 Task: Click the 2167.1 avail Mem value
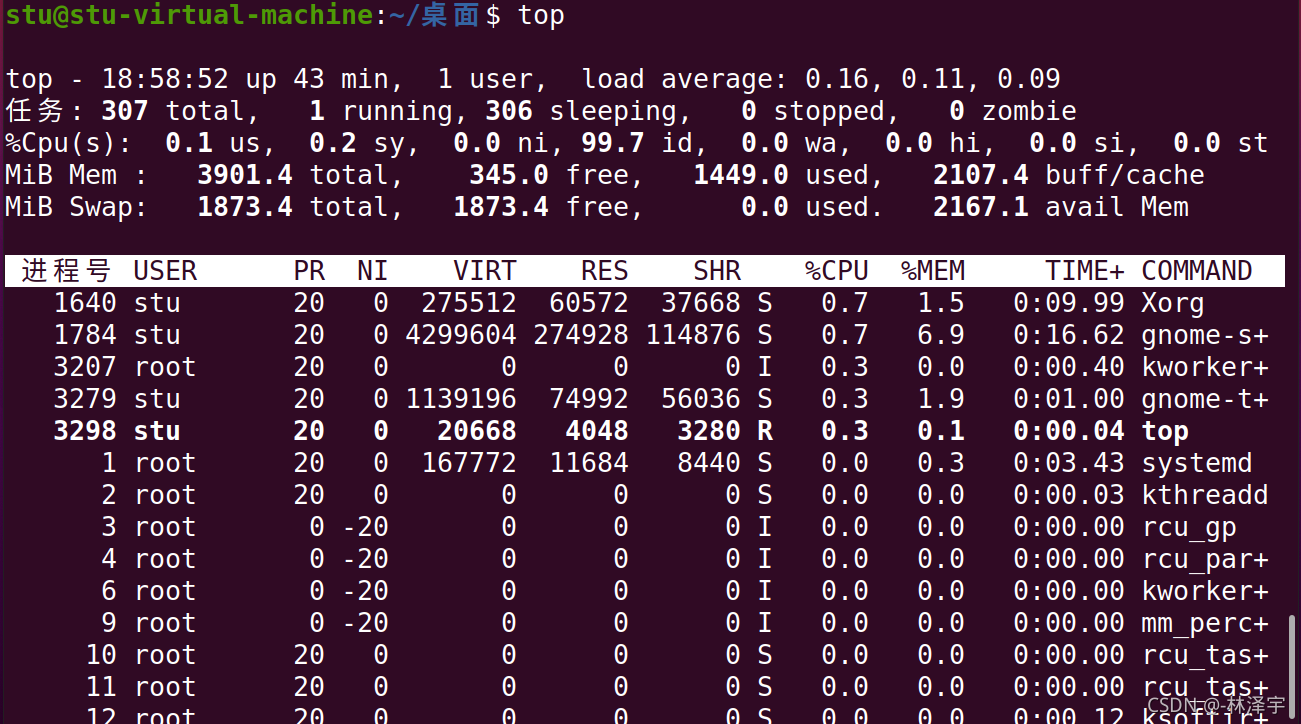(x=981, y=207)
